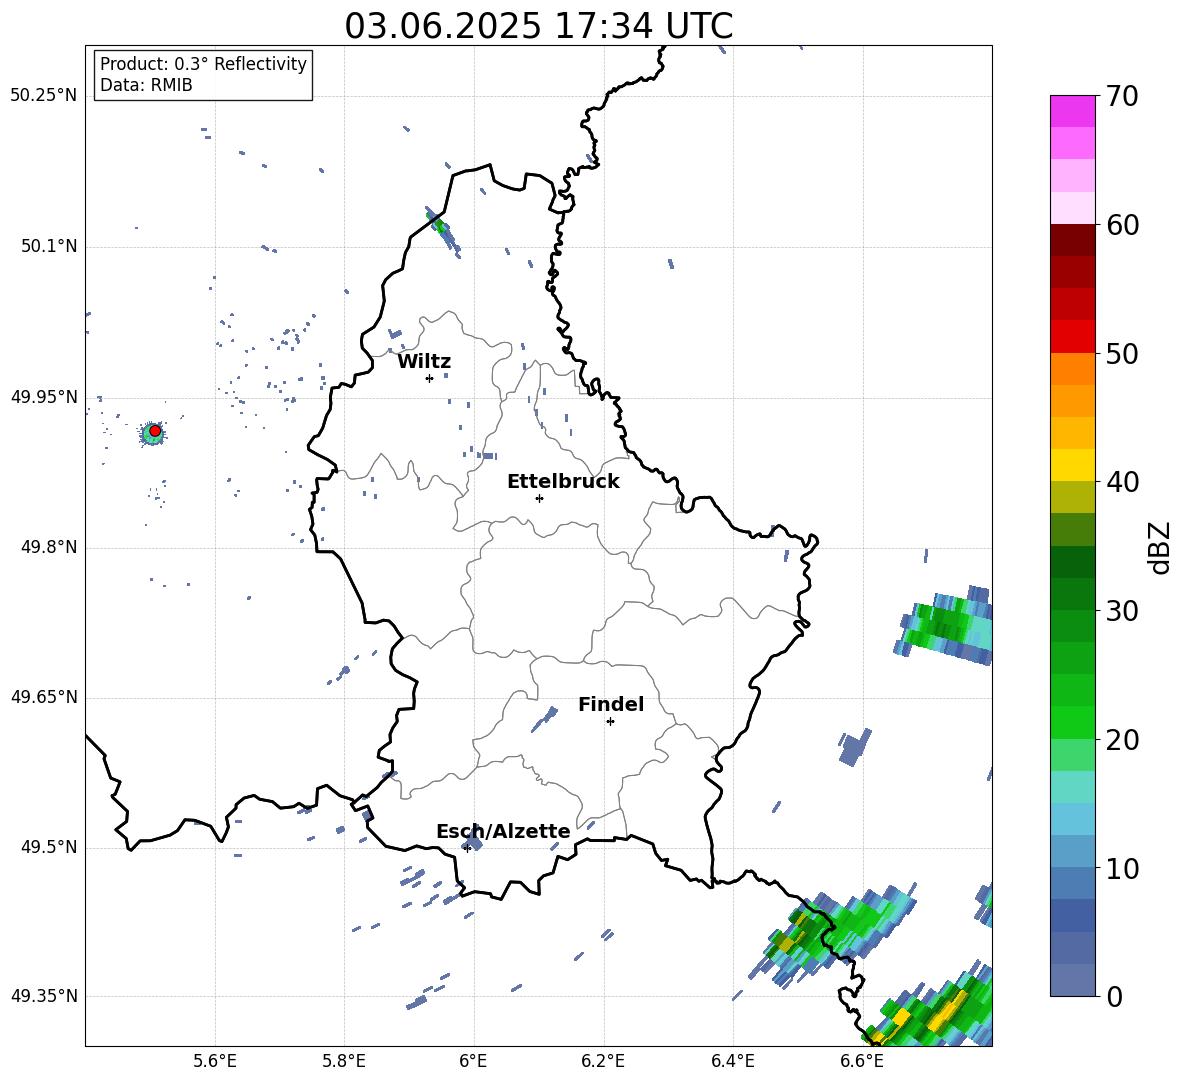Click the Wiltz cross marker
This screenshot has height=1081, width=1184.
[x=430, y=378]
